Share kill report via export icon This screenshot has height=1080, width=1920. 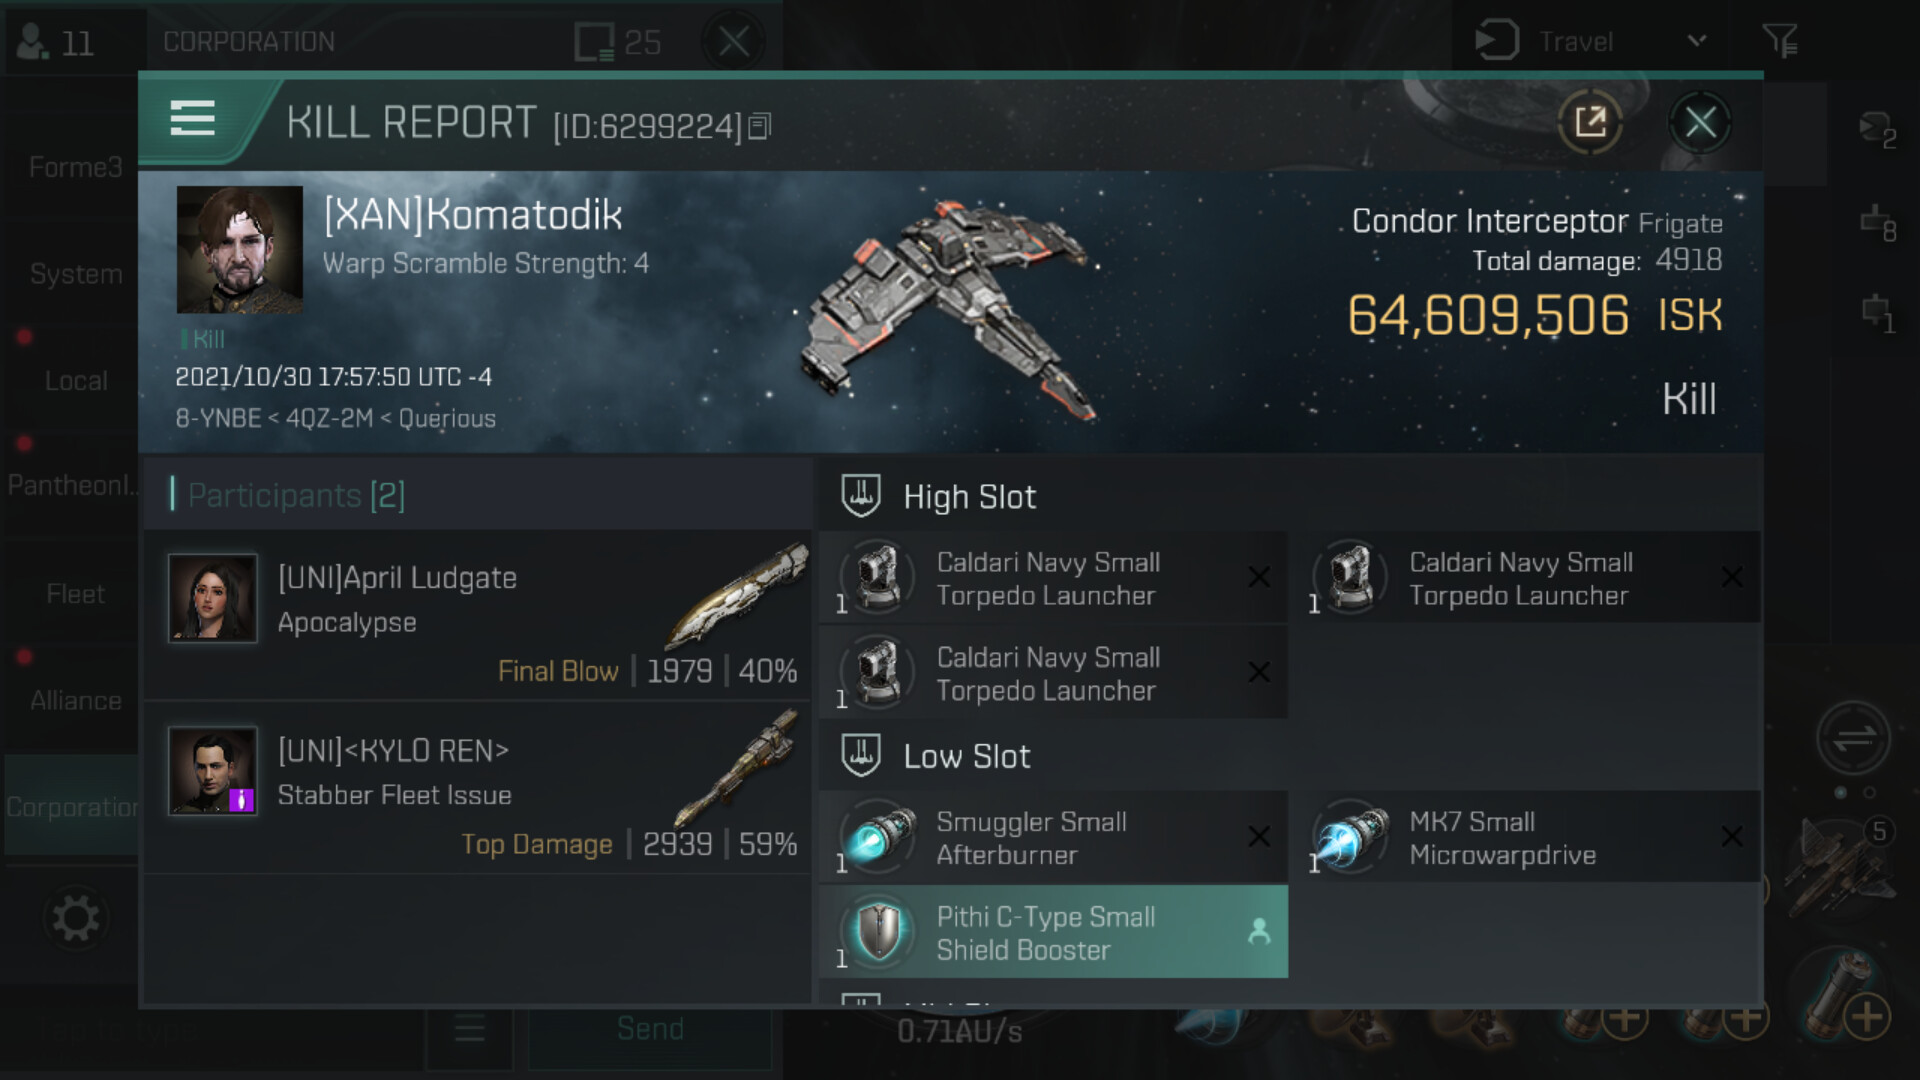click(x=1589, y=122)
